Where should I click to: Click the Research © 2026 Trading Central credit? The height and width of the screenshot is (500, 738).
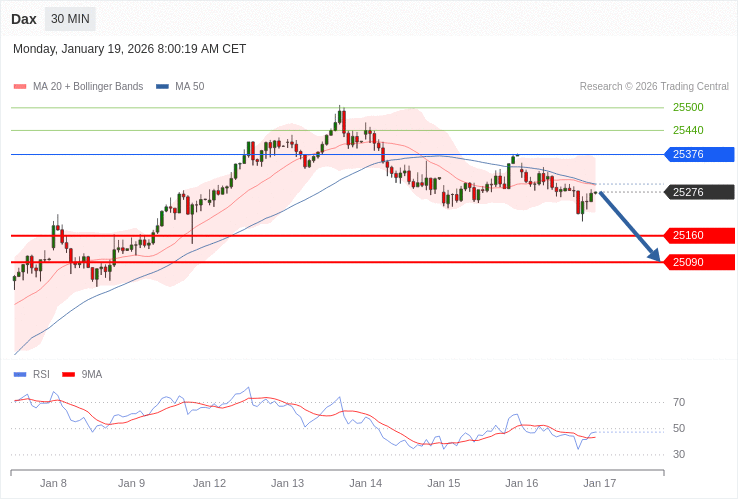point(654,87)
